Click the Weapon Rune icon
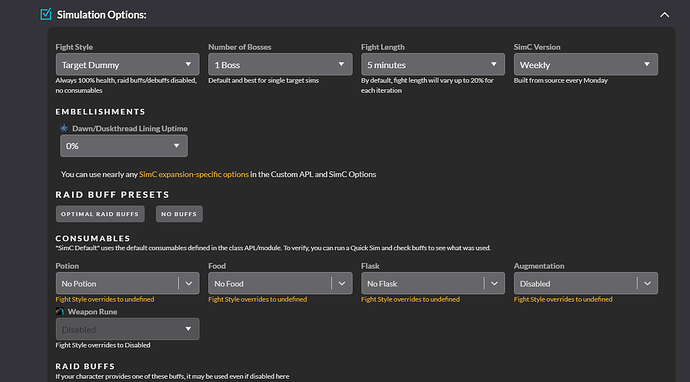The width and height of the screenshot is (690, 382). [x=60, y=312]
